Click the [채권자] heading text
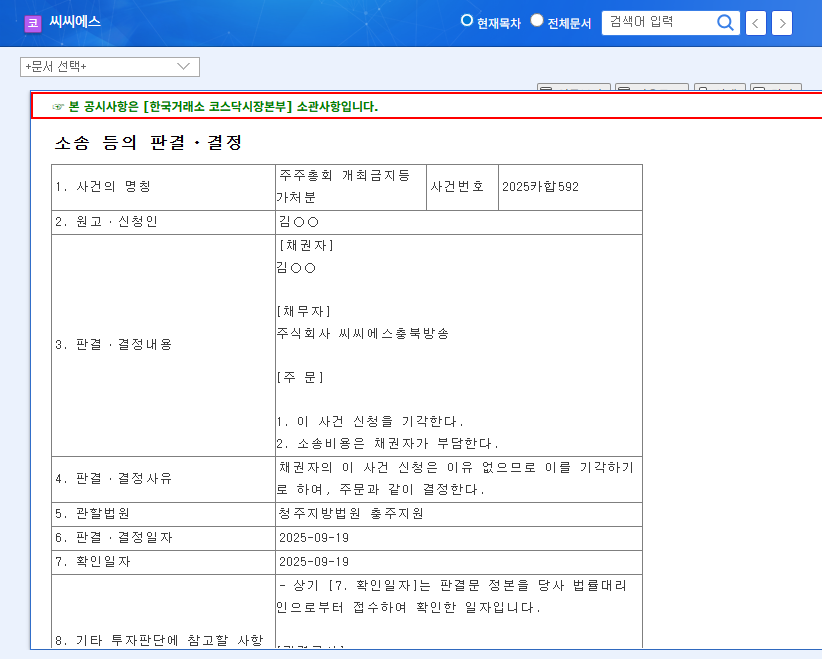Viewport: 822px width, 659px height. [306, 245]
